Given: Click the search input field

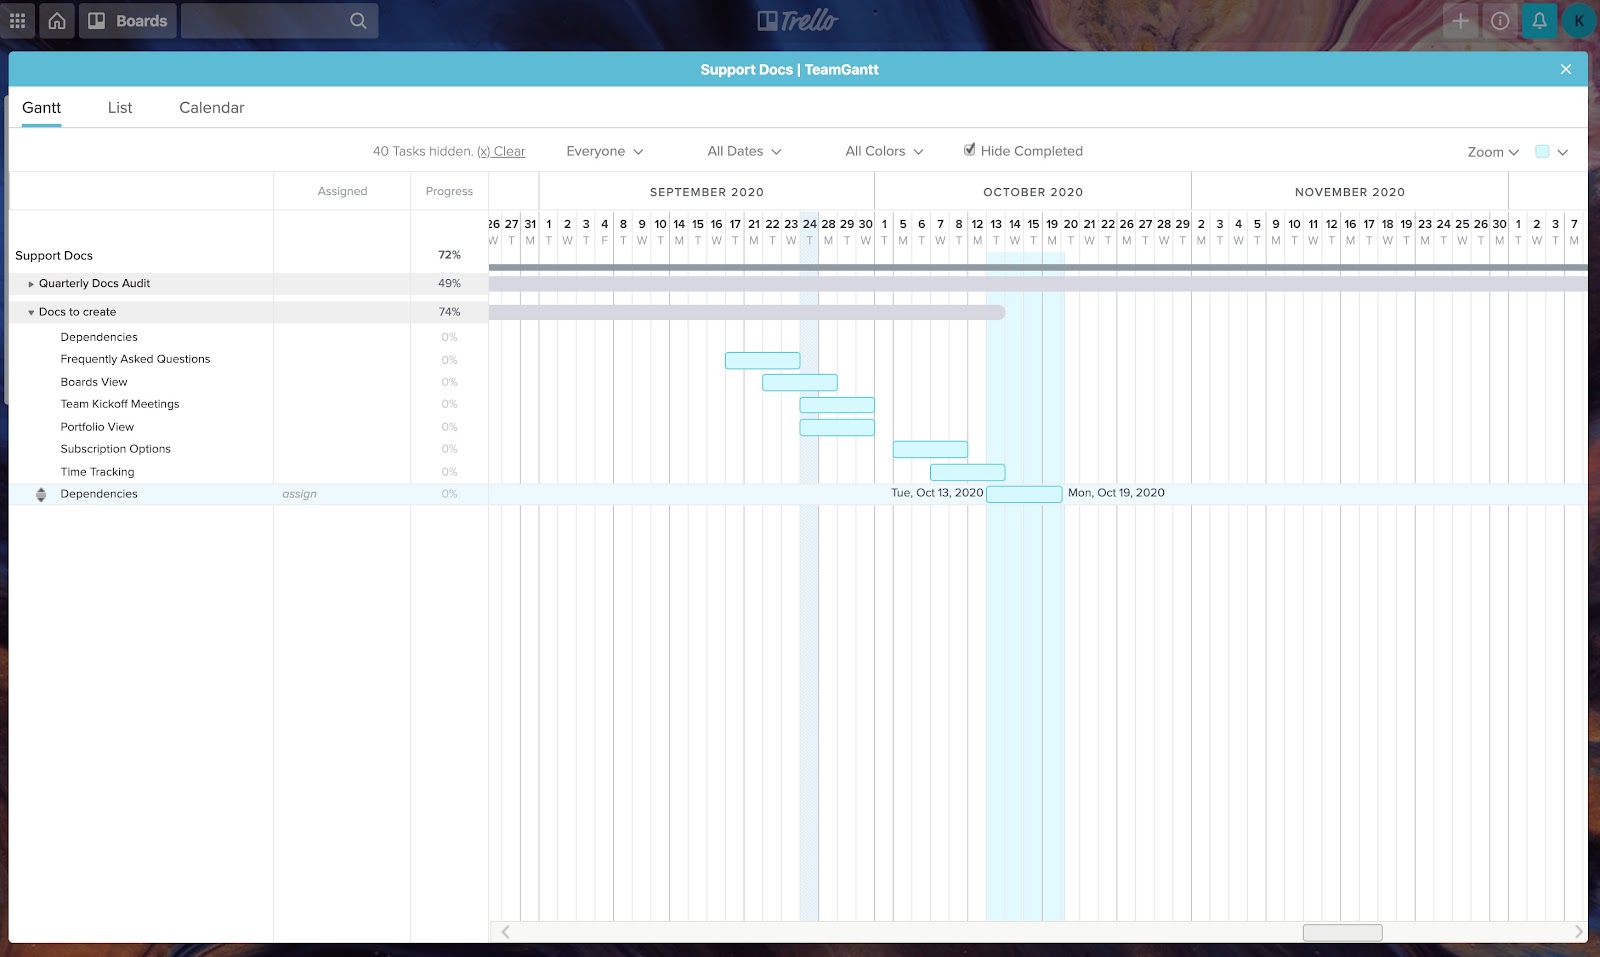Looking at the screenshot, I should (x=280, y=21).
